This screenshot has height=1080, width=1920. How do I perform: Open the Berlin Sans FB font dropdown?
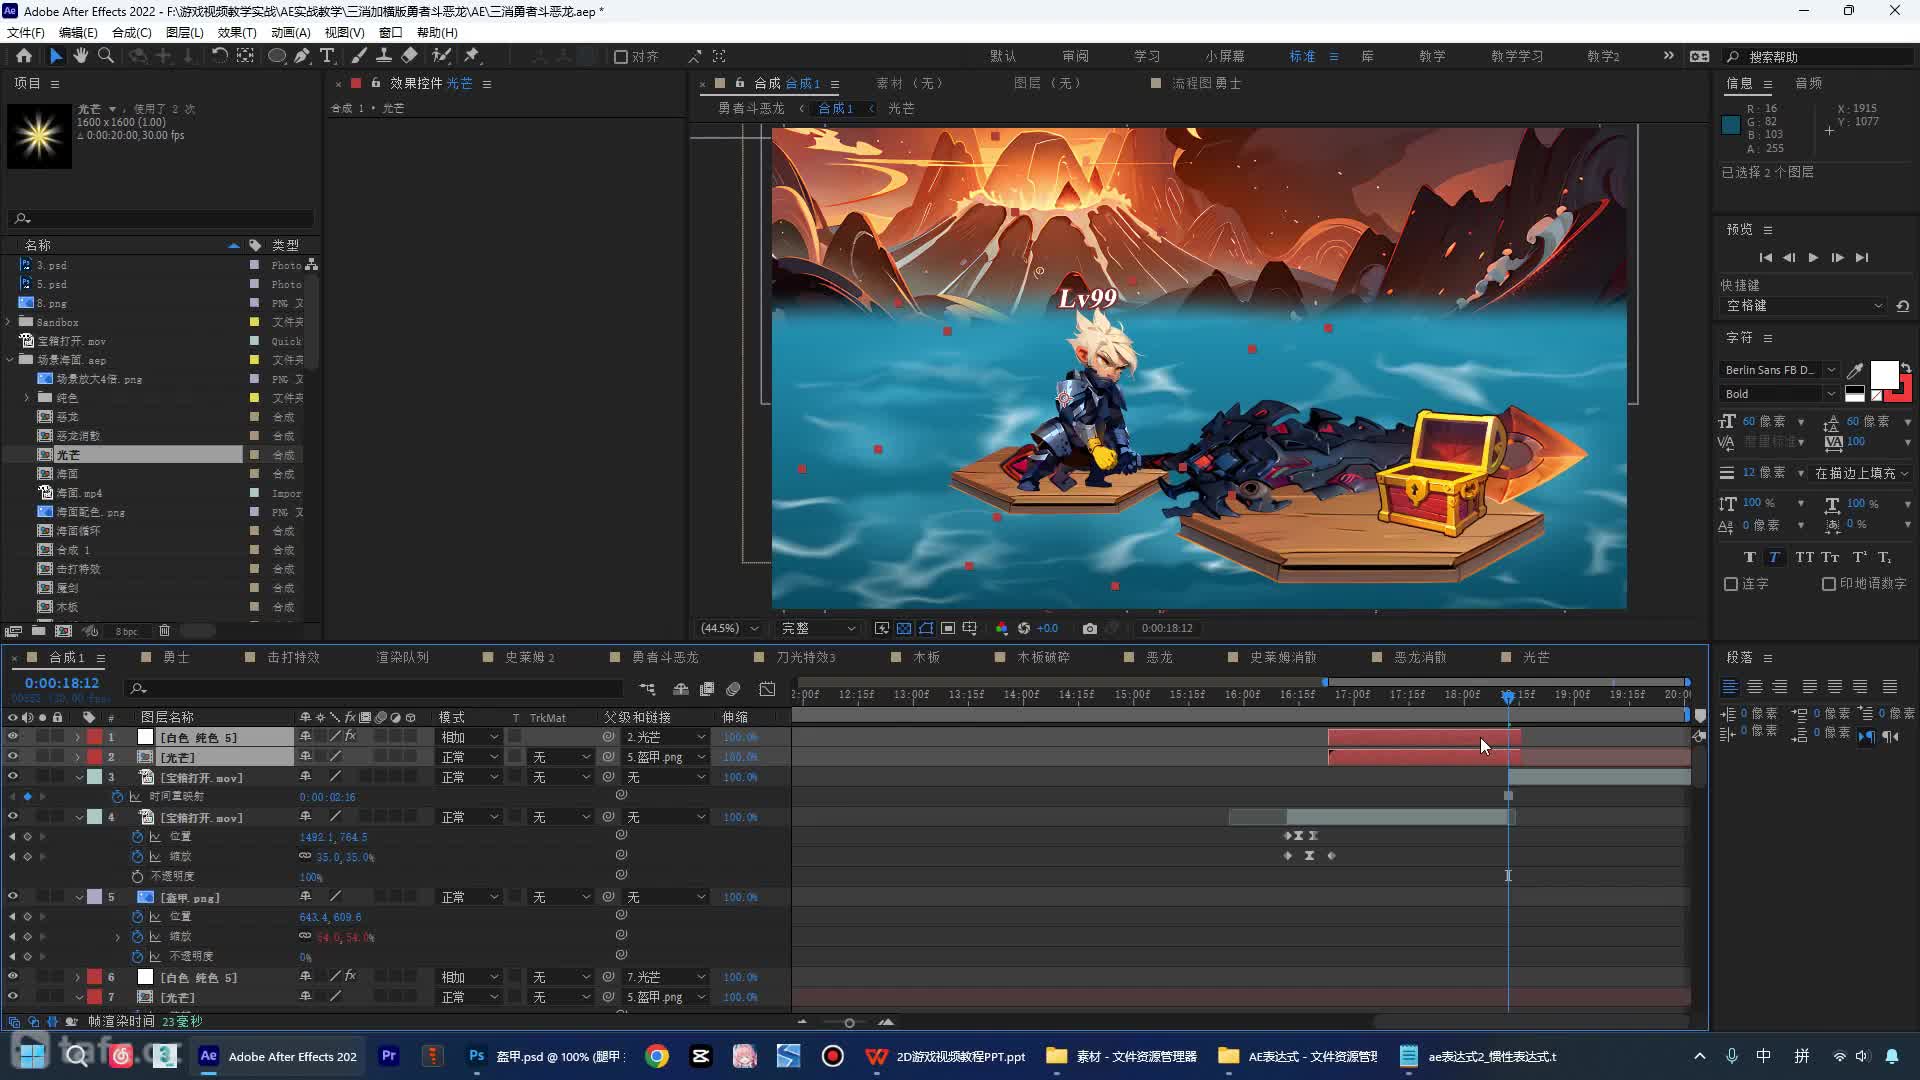(1778, 370)
